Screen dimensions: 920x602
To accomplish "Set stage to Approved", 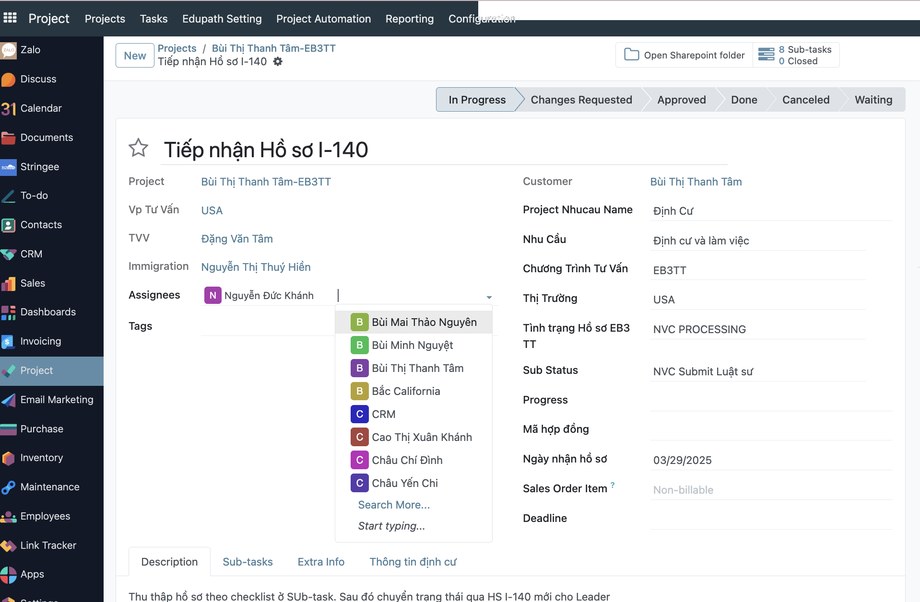I will 681,100.
